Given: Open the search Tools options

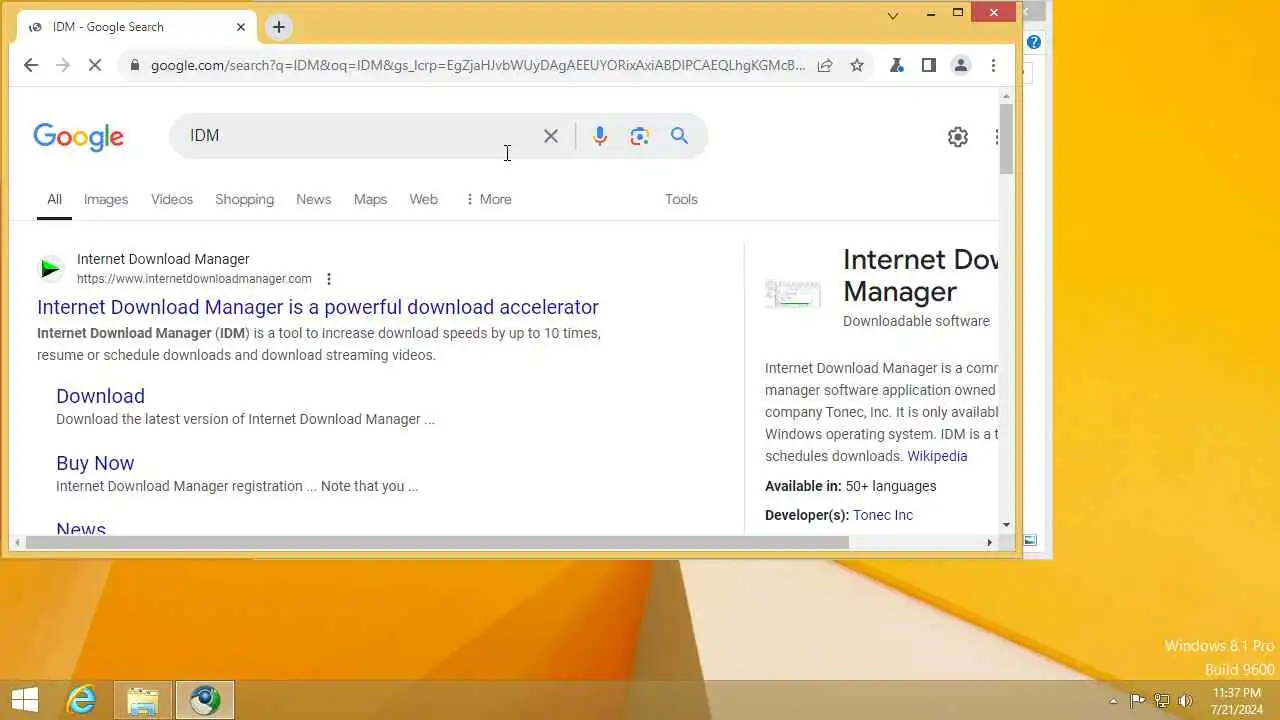Looking at the screenshot, I should tap(681, 199).
